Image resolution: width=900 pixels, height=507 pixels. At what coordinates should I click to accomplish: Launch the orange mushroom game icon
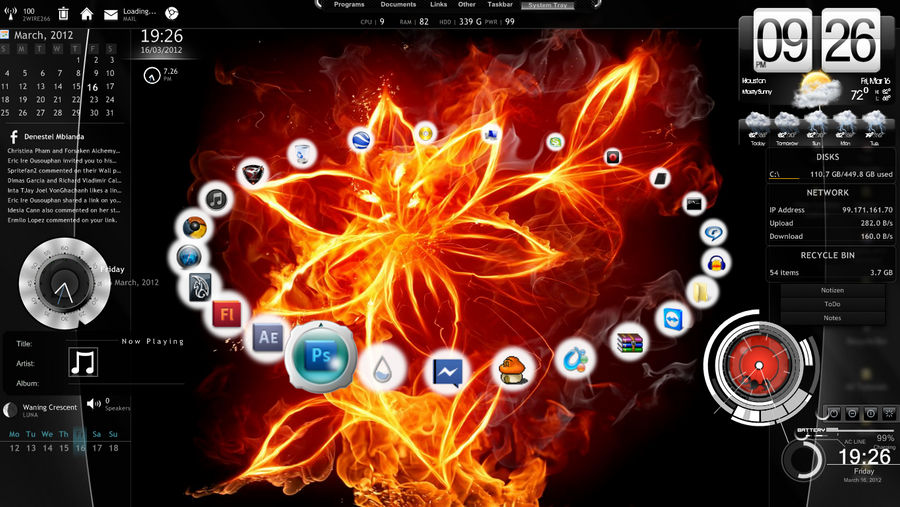(x=513, y=369)
